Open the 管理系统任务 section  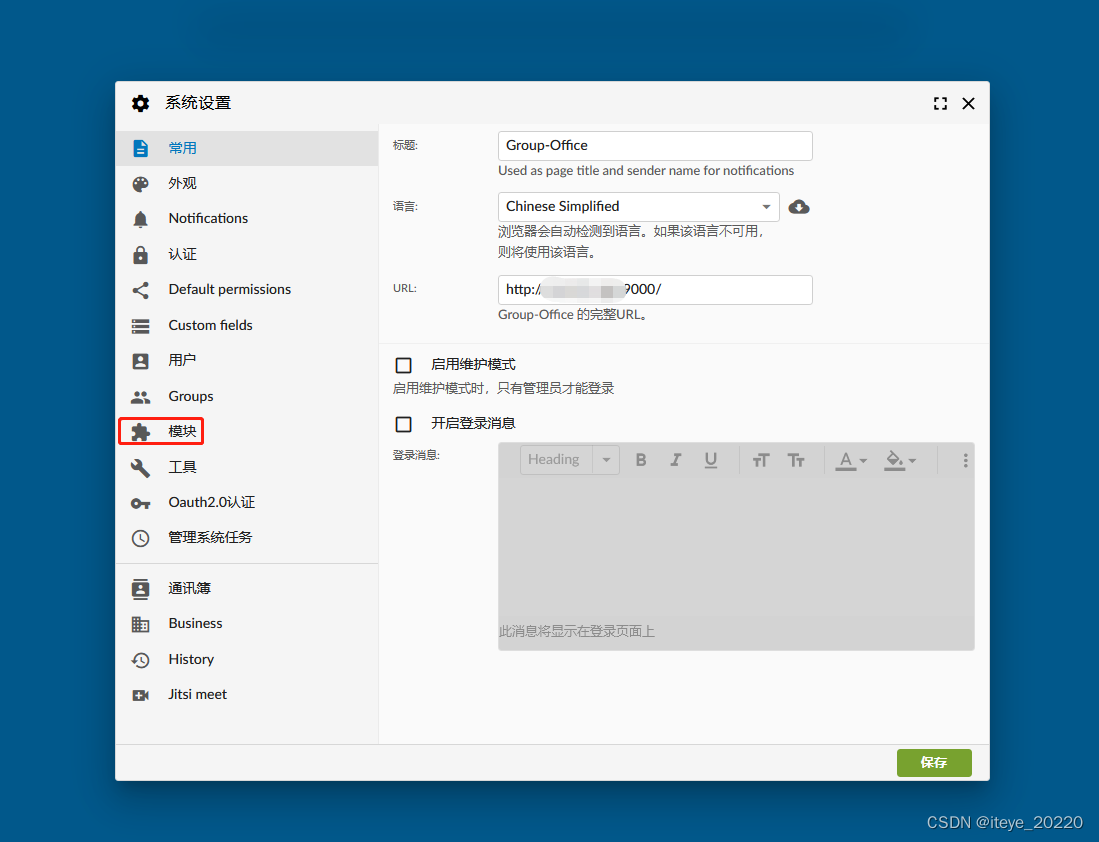[247, 538]
